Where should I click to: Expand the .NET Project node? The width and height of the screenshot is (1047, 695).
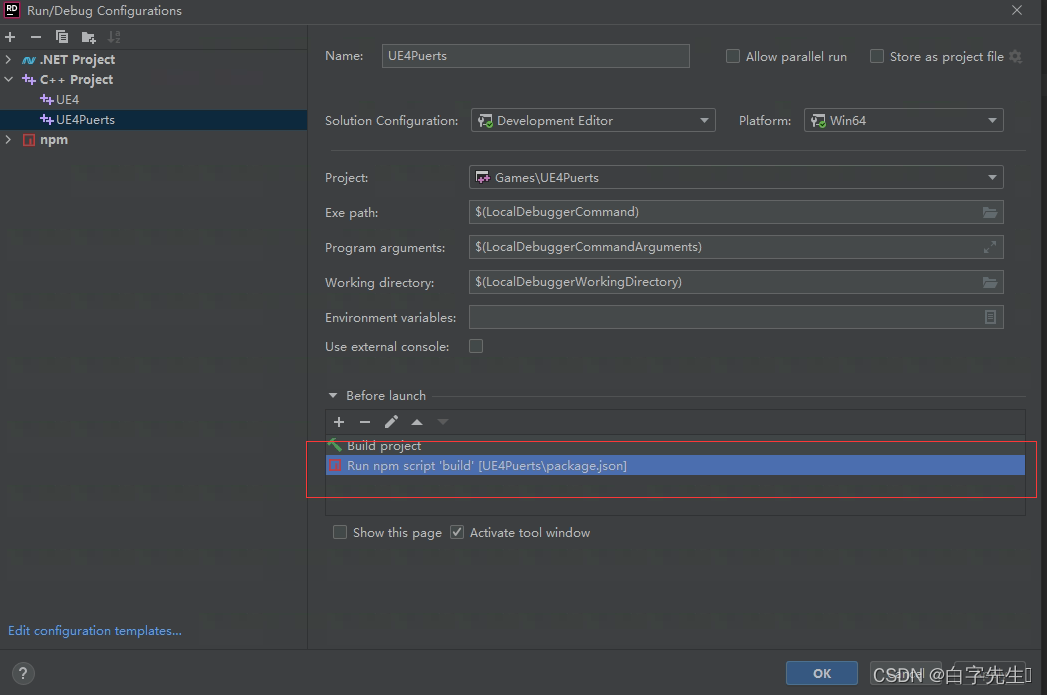point(8,59)
